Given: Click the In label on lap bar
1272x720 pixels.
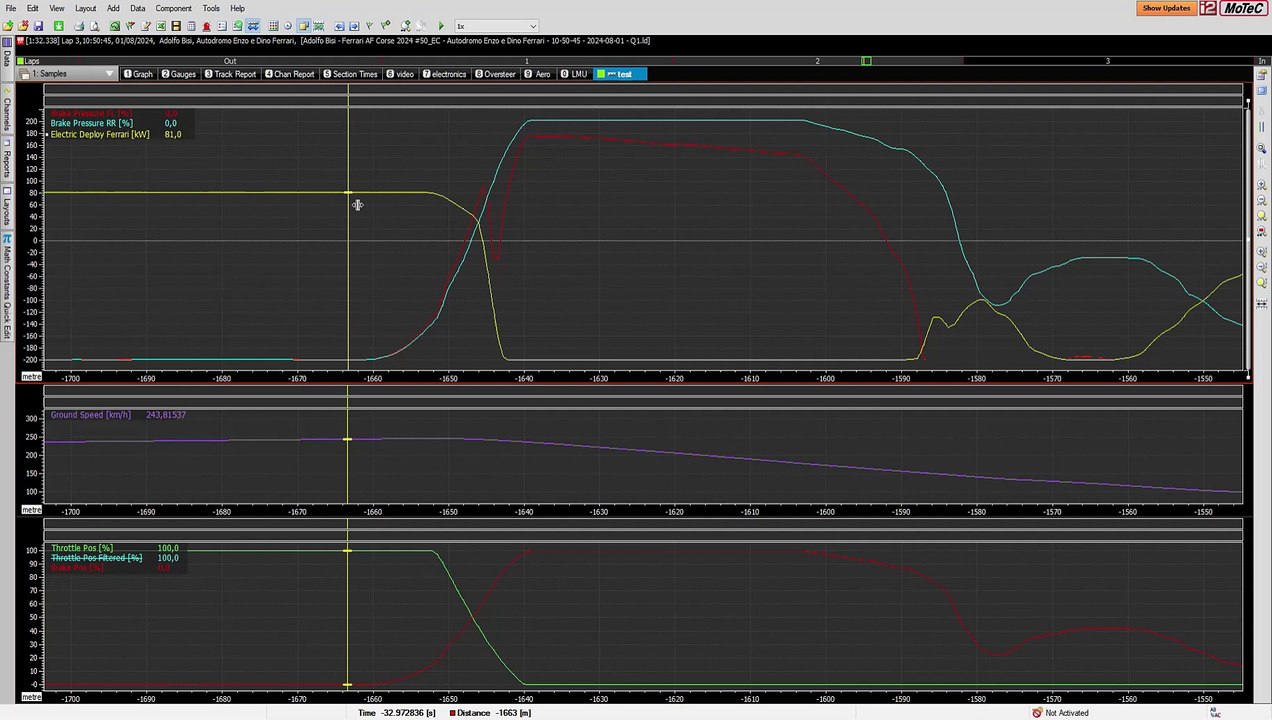Looking at the screenshot, I should pyautogui.click(x=1262, y=61).
